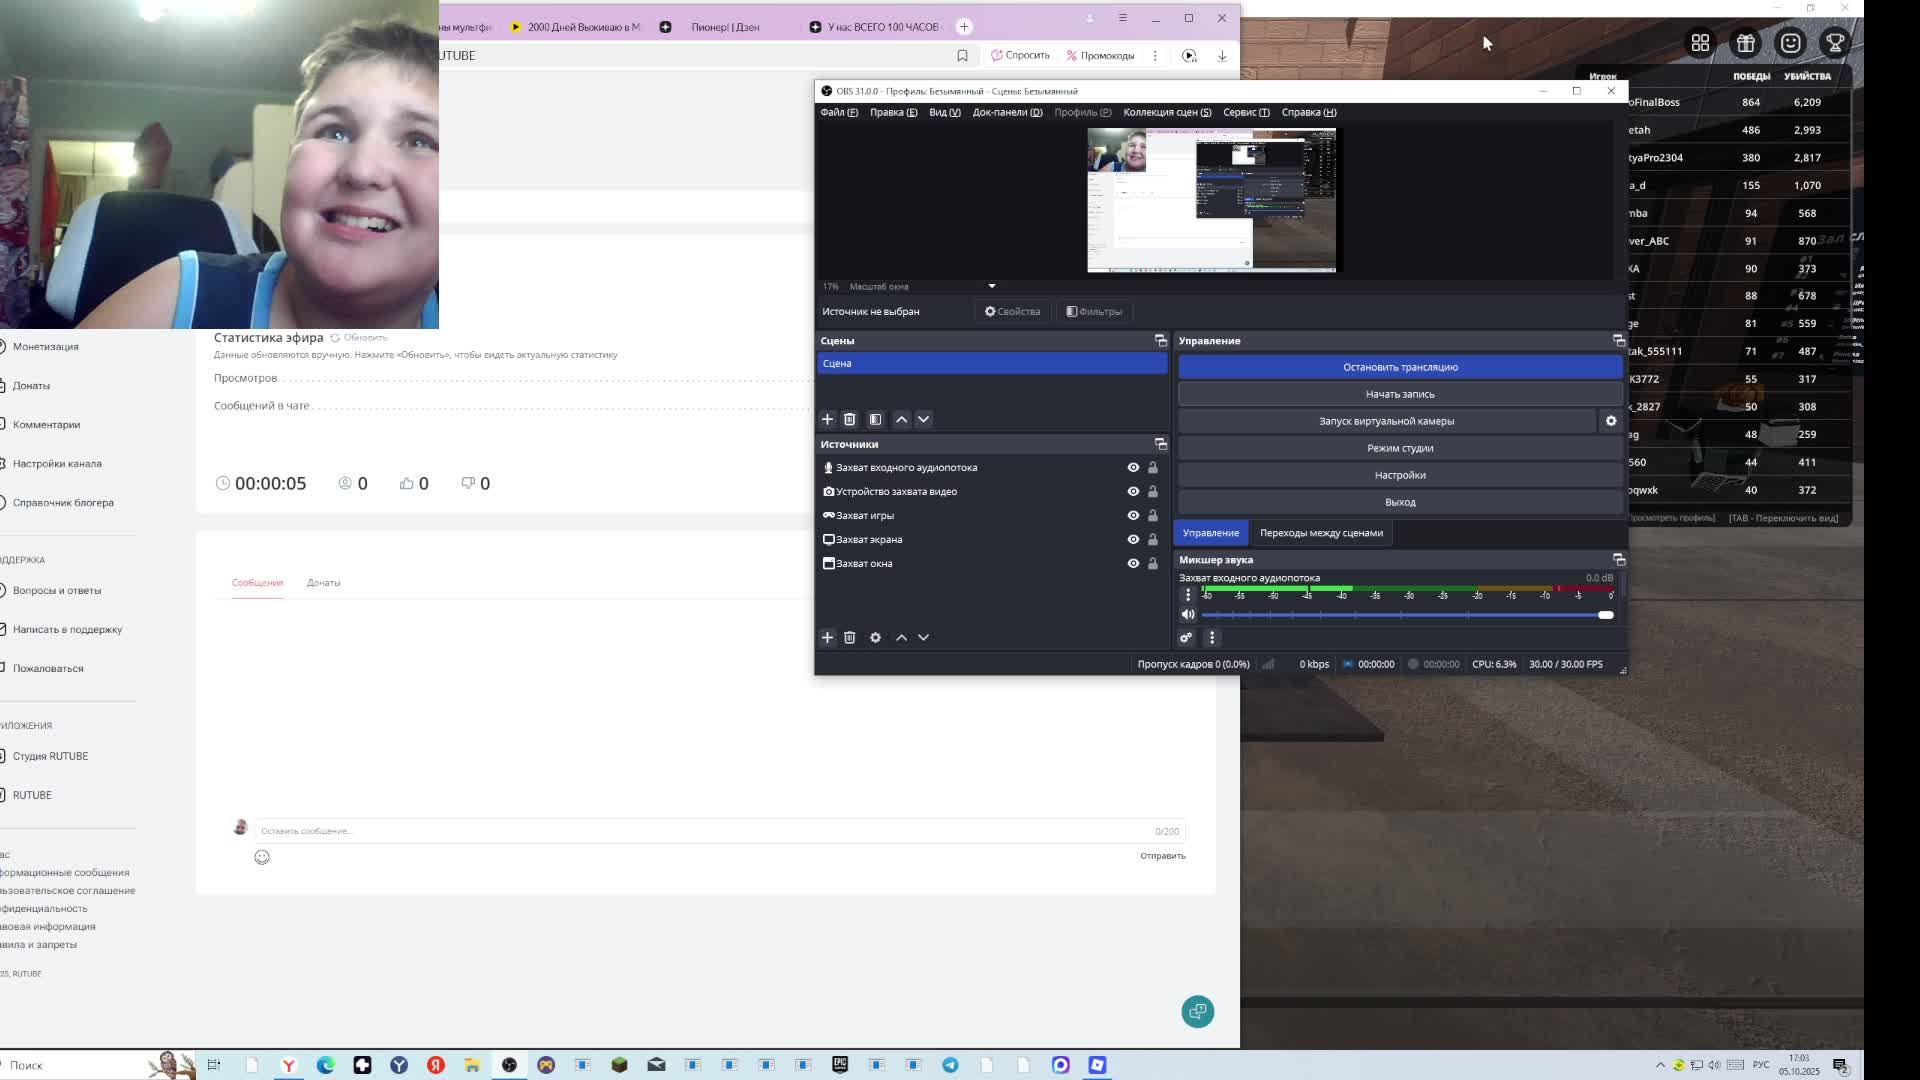Expand the preview scale dropdown arrow
1920x1080 pixels.
(x=991, y=286)
